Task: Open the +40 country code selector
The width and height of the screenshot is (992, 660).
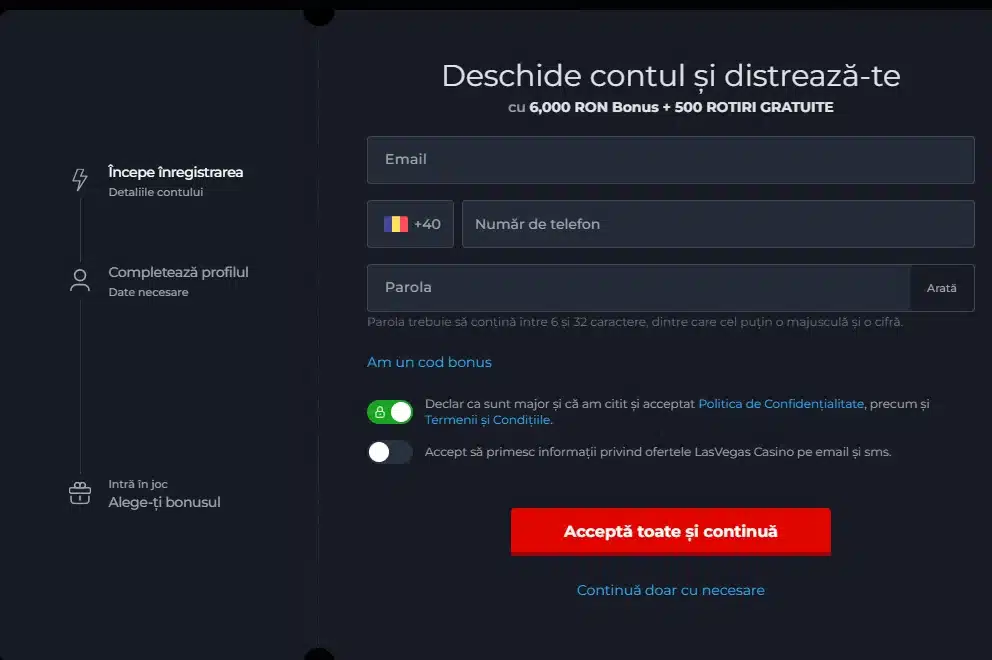Action: (410, 224)
